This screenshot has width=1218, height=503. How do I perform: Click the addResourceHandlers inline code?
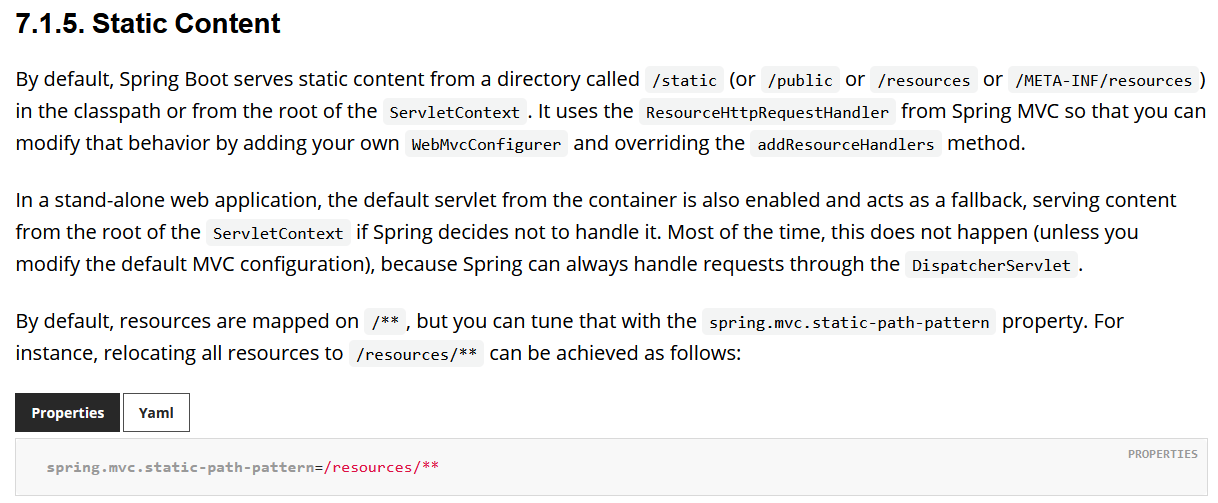(x=846, y=144)
